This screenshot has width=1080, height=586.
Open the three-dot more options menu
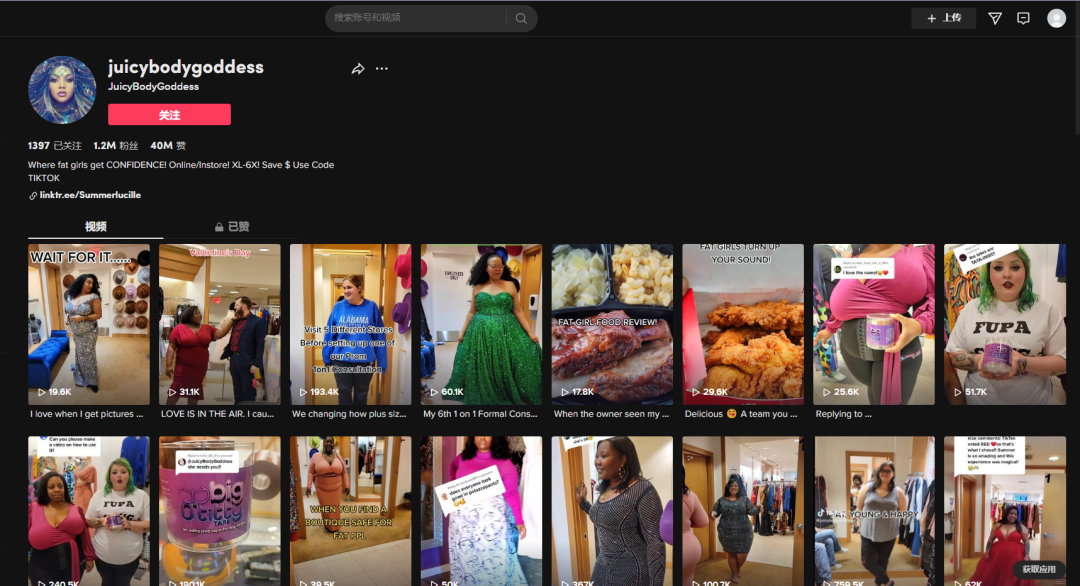pyautogui.click(x=382, y=69)
